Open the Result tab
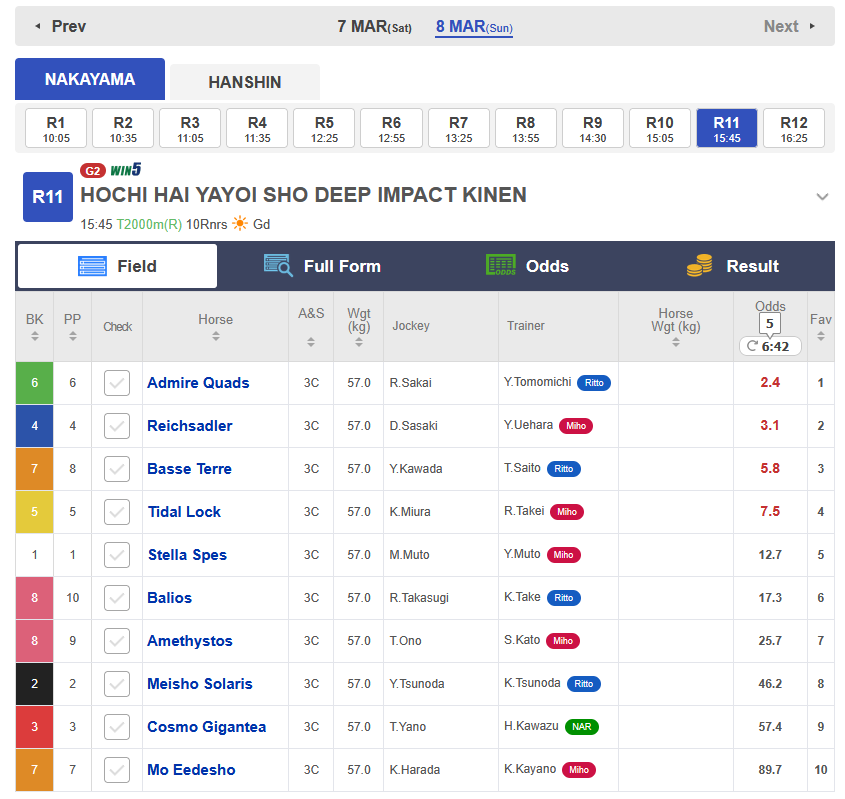 click(732, 266)
